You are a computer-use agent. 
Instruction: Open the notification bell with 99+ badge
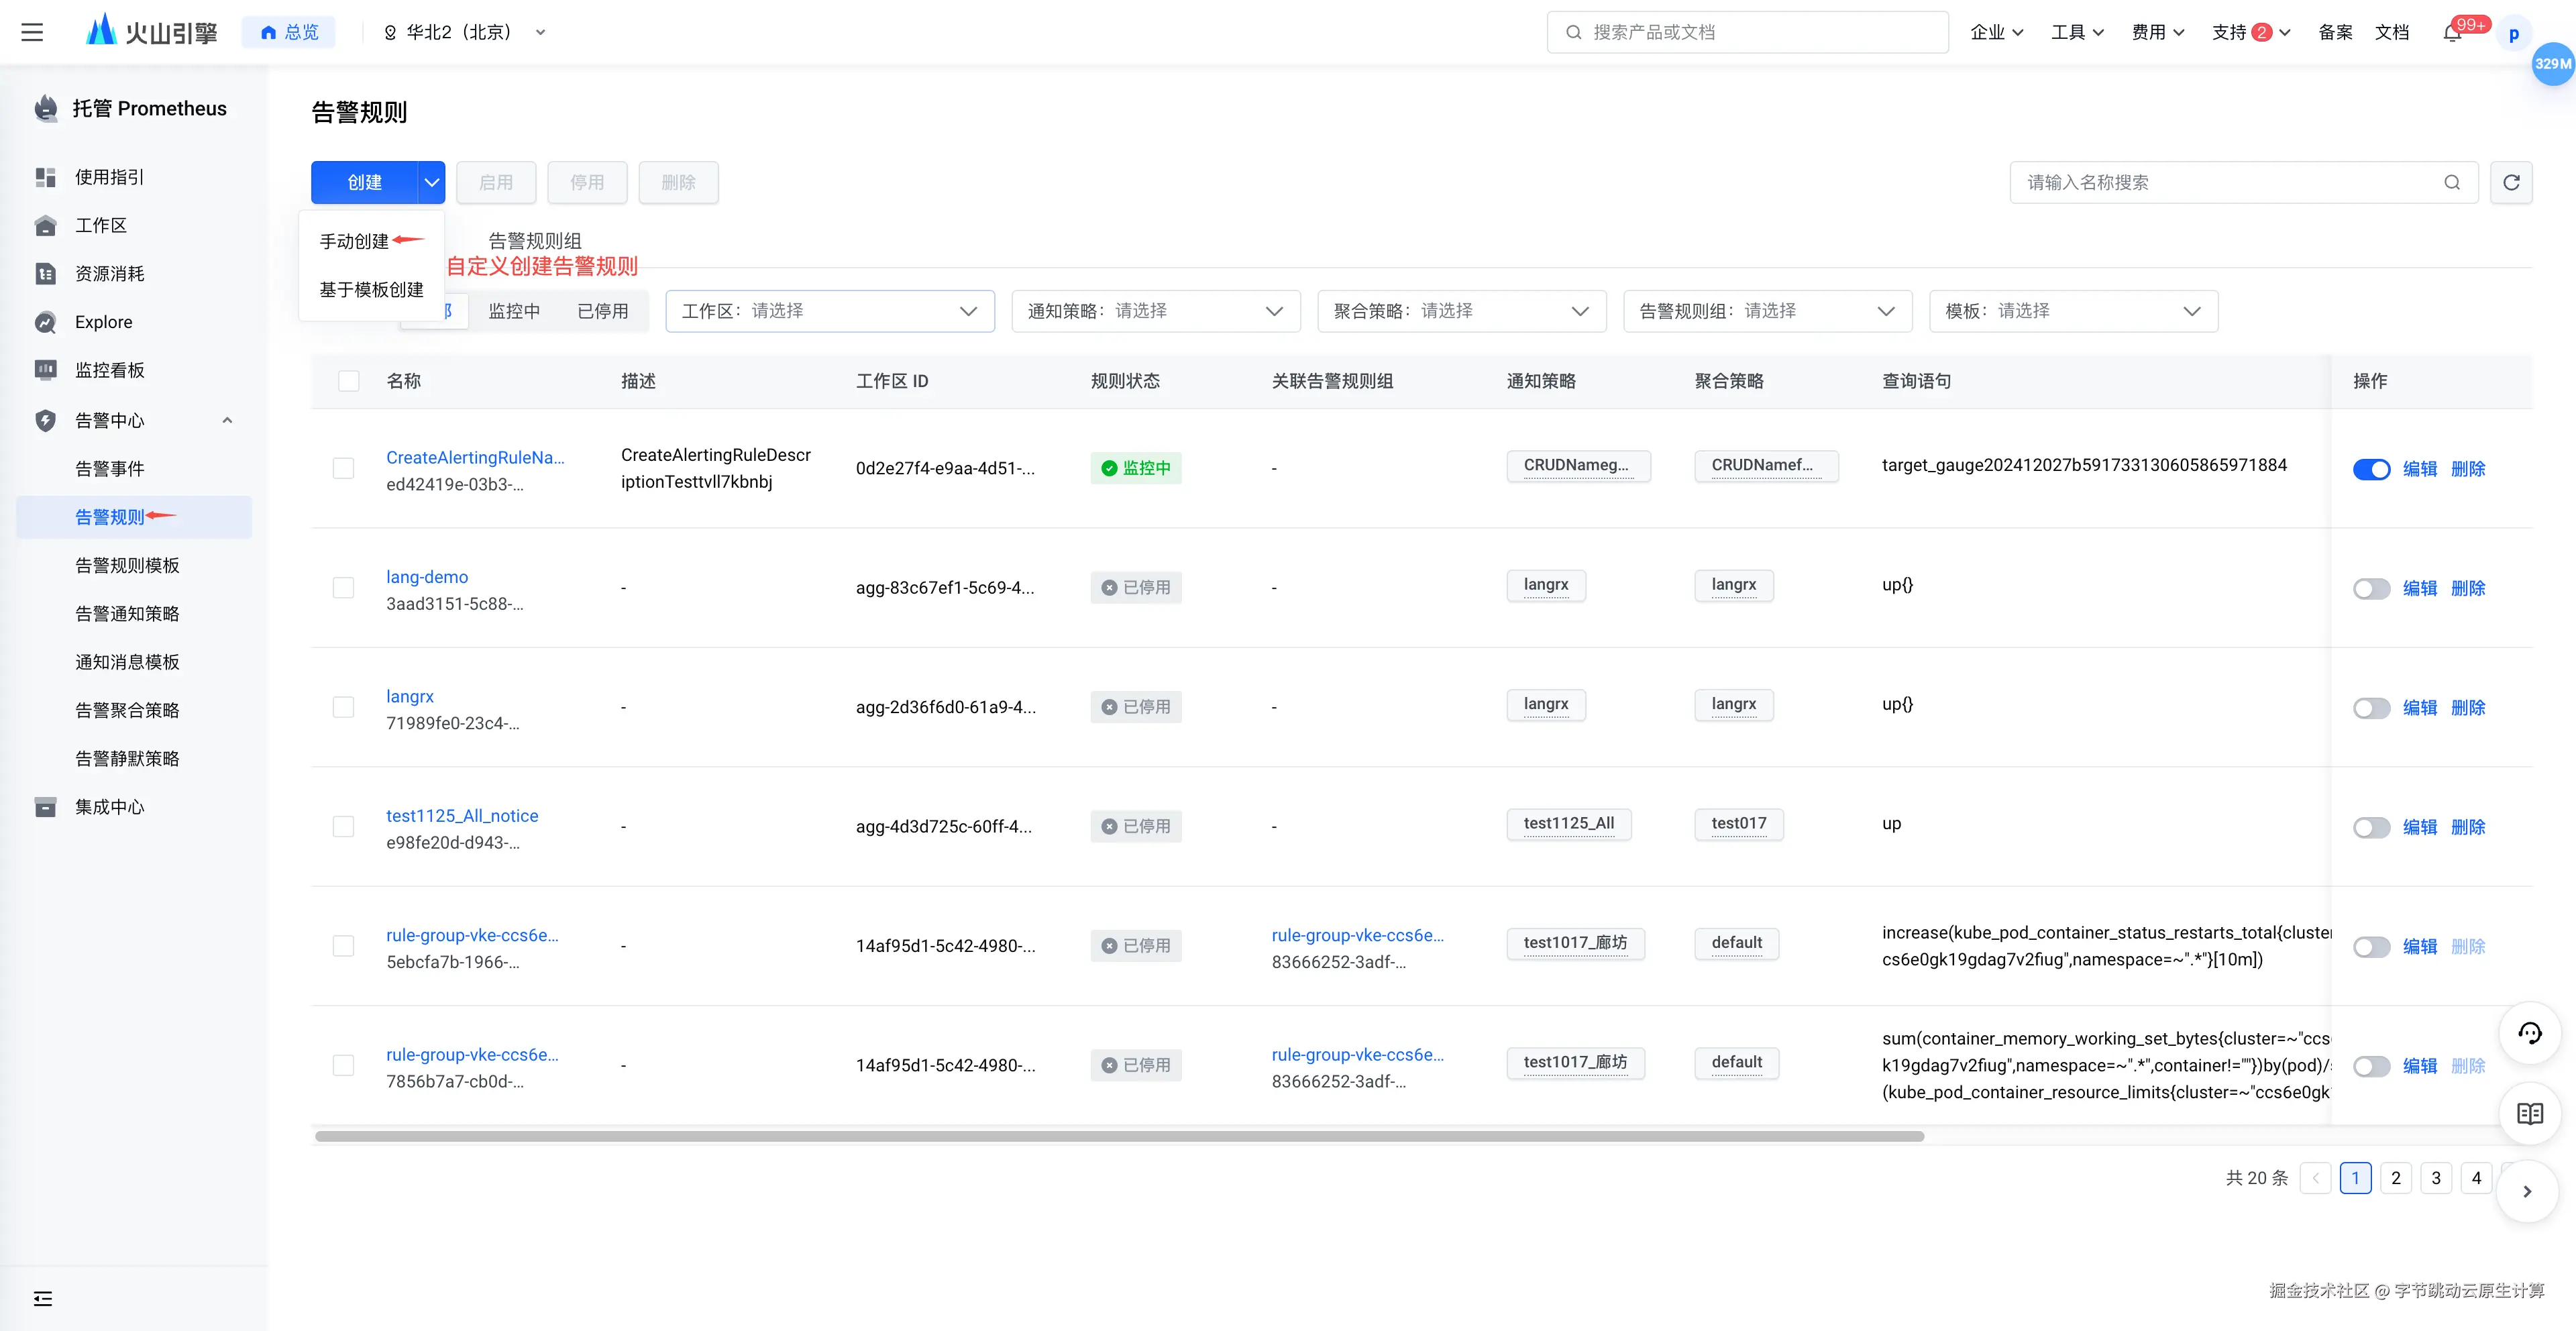point(2452,33)
